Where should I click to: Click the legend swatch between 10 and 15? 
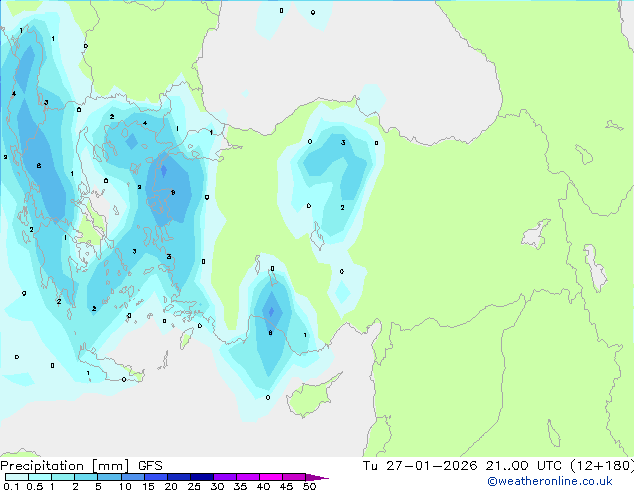tap(132, 477)
